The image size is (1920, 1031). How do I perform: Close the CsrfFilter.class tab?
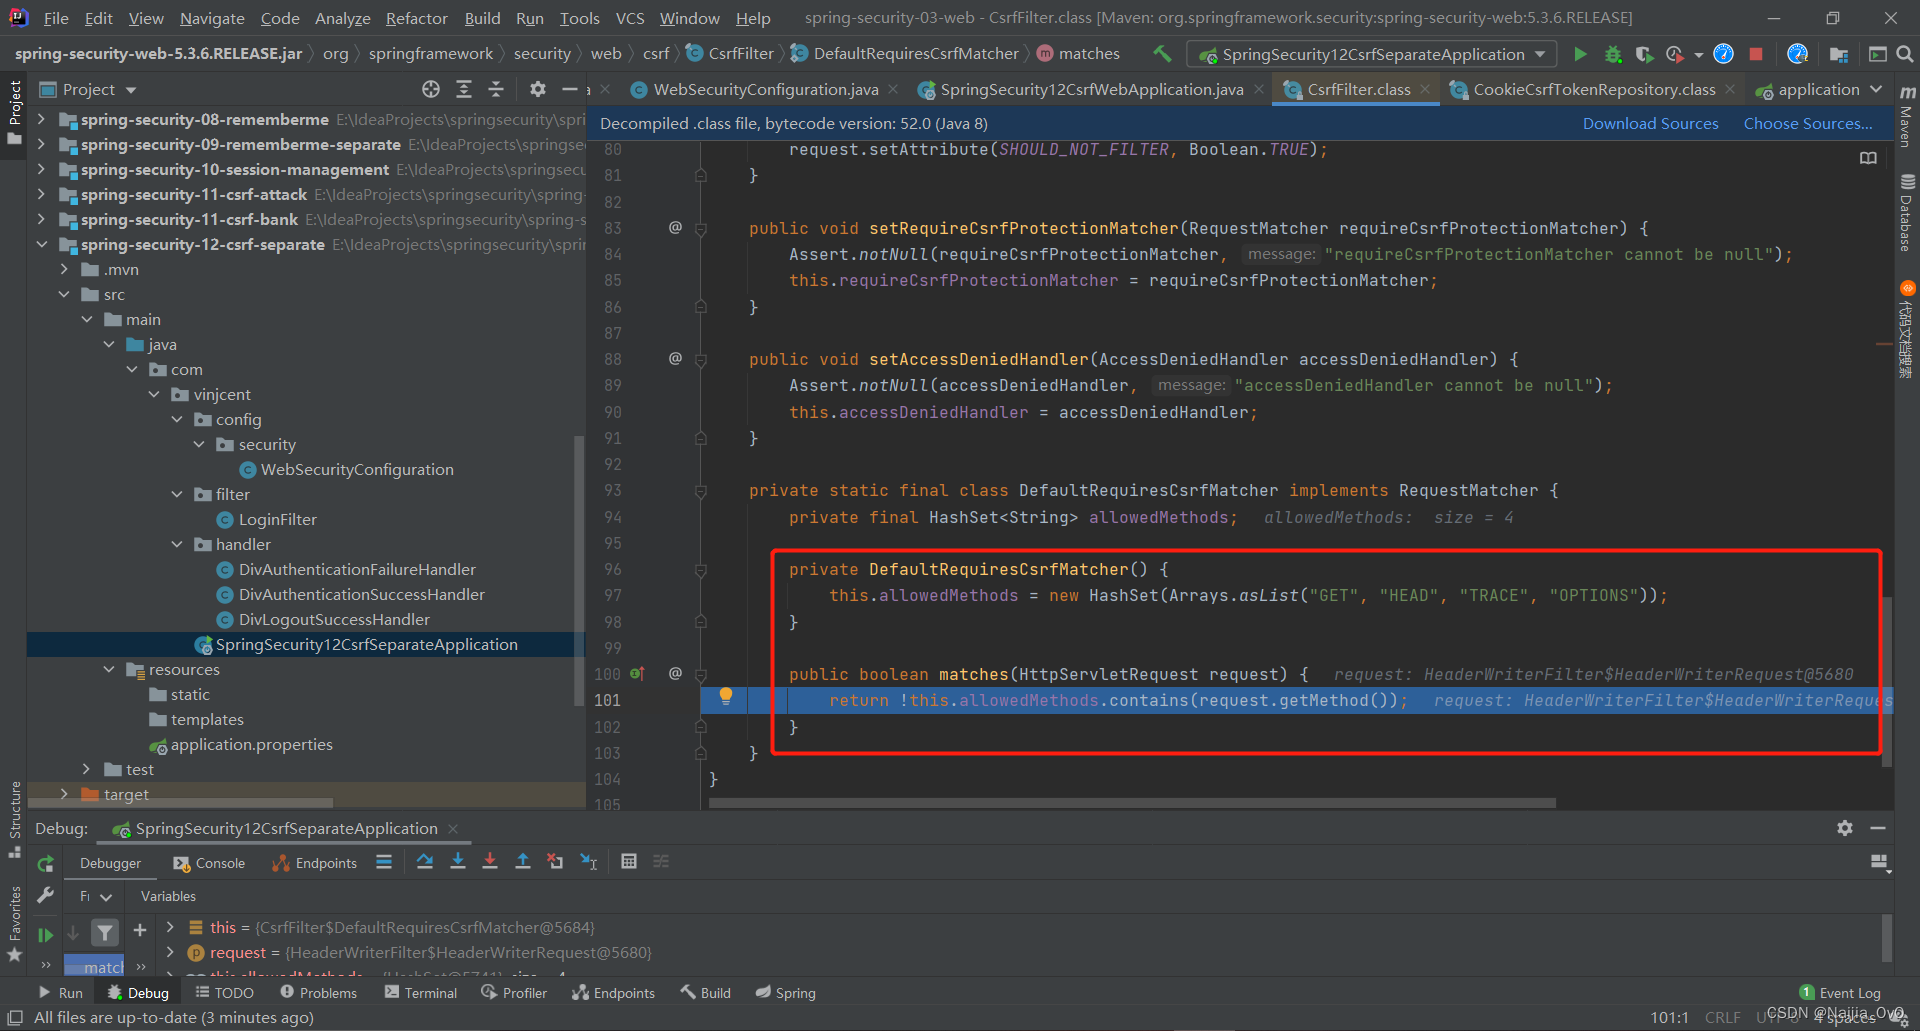(x=1425, y=89)
